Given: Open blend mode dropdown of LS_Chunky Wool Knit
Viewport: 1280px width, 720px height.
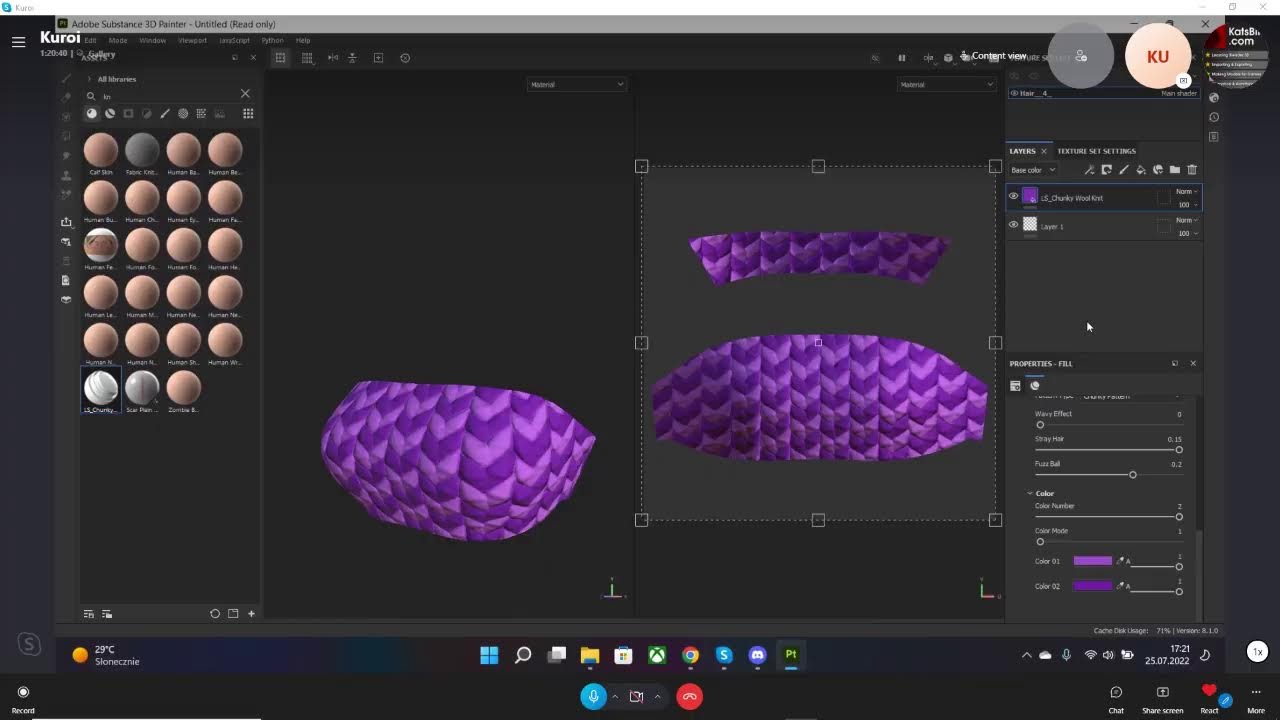Looking at the screenshot, I should 1187,191.
